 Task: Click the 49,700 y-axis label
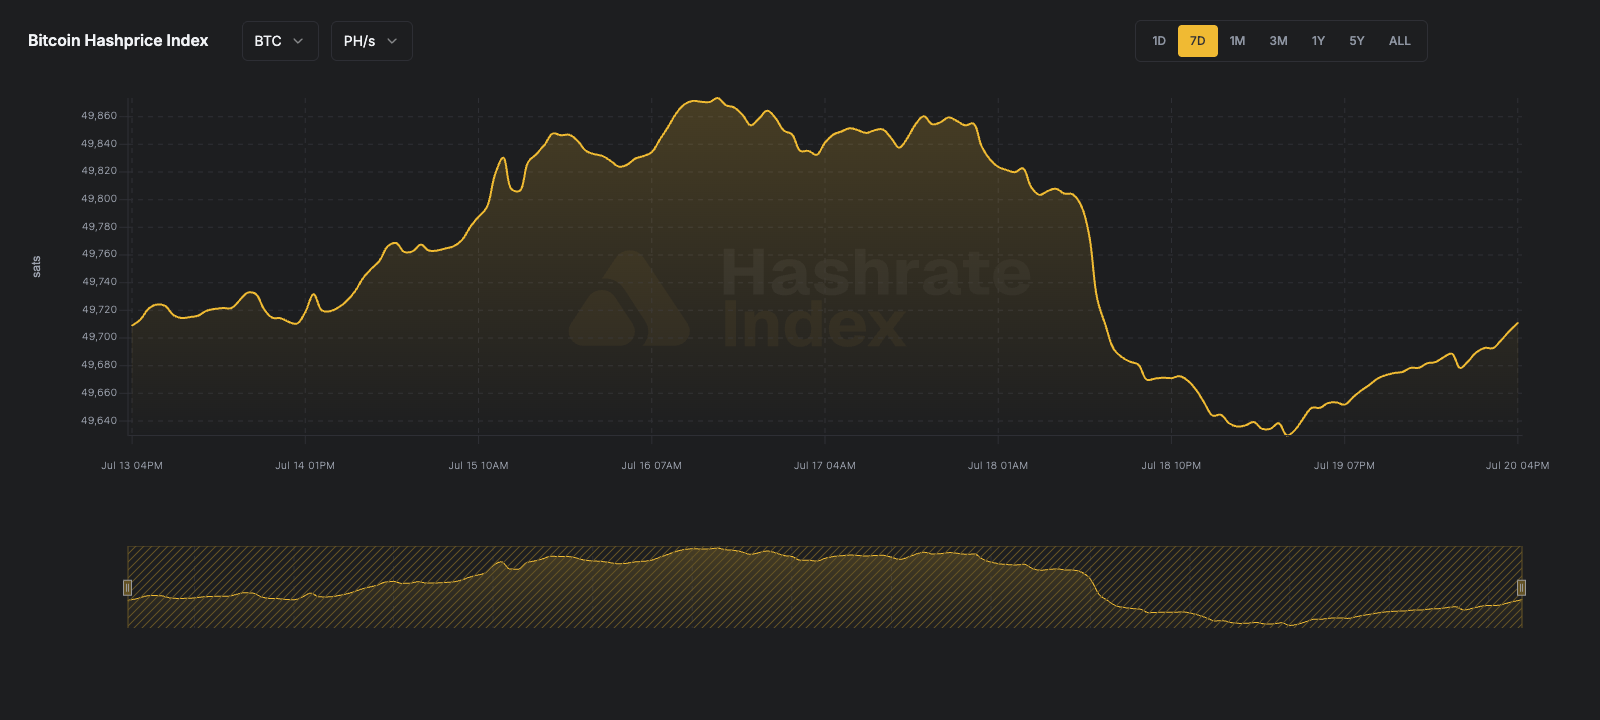(x=99, y=337)
